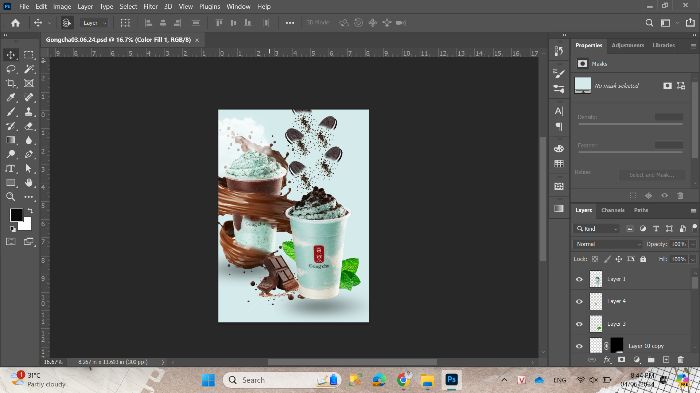
Task: Open the File menu
Action: [x=24, y=7]
